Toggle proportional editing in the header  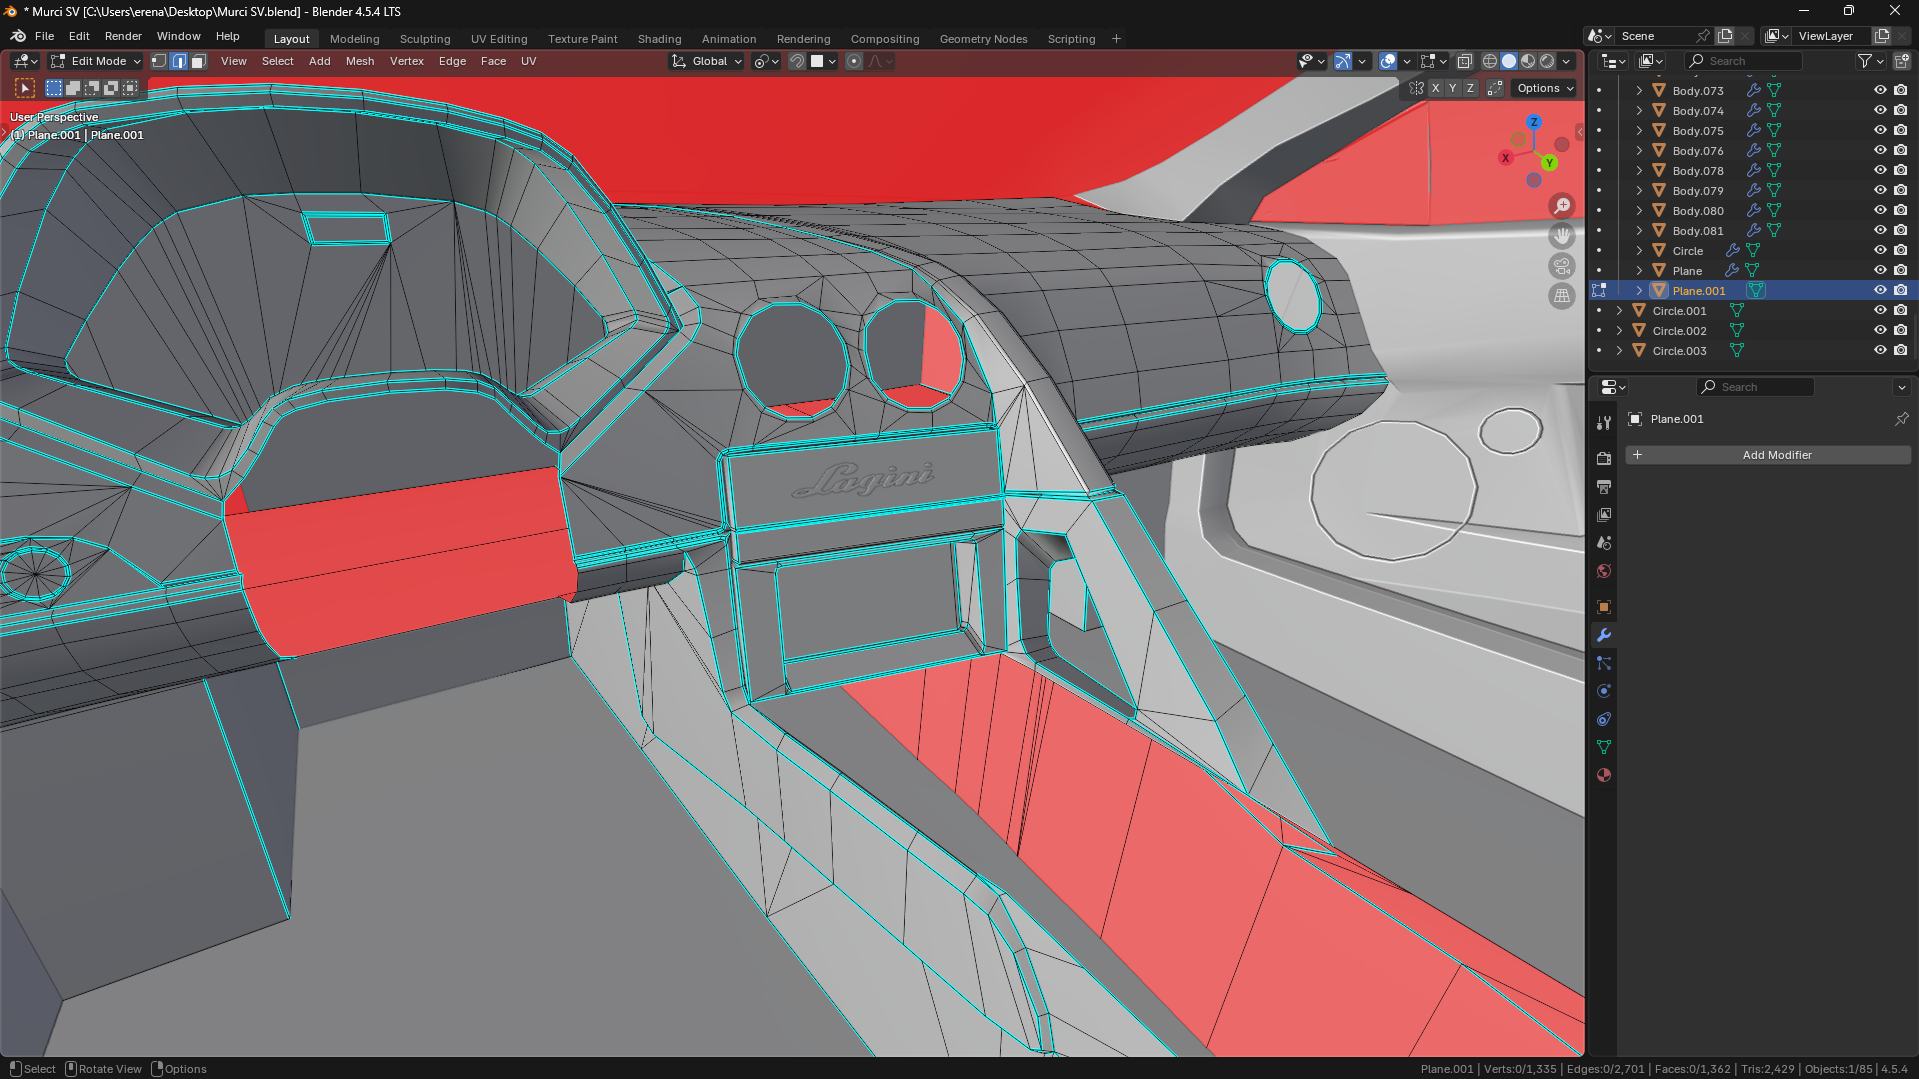click(854, 61)
